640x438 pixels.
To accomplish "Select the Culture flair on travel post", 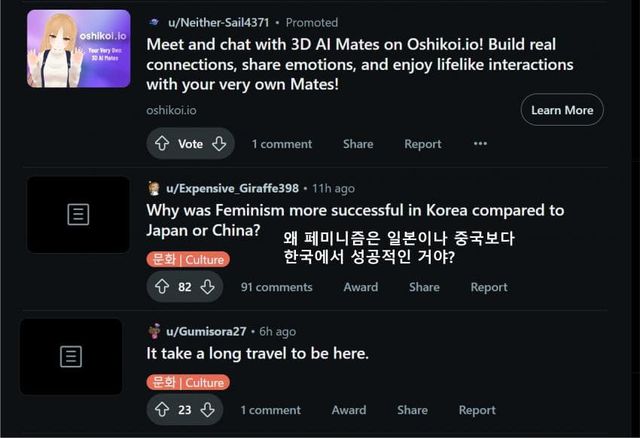I will (x=187, y=382).
